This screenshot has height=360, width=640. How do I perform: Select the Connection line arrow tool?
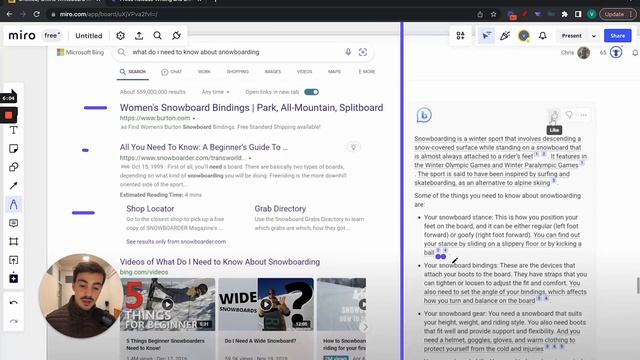pos(13,186)
